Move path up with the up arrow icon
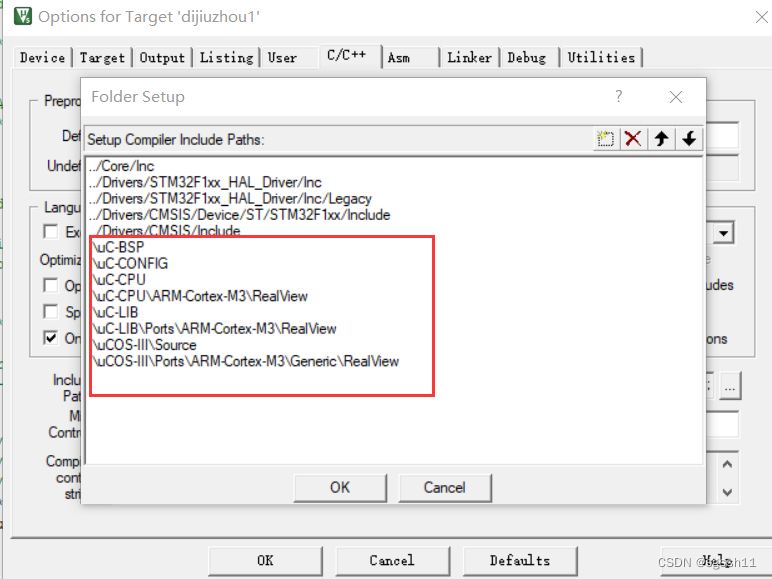Screen dimensions: 772x579 click(661, 138)
